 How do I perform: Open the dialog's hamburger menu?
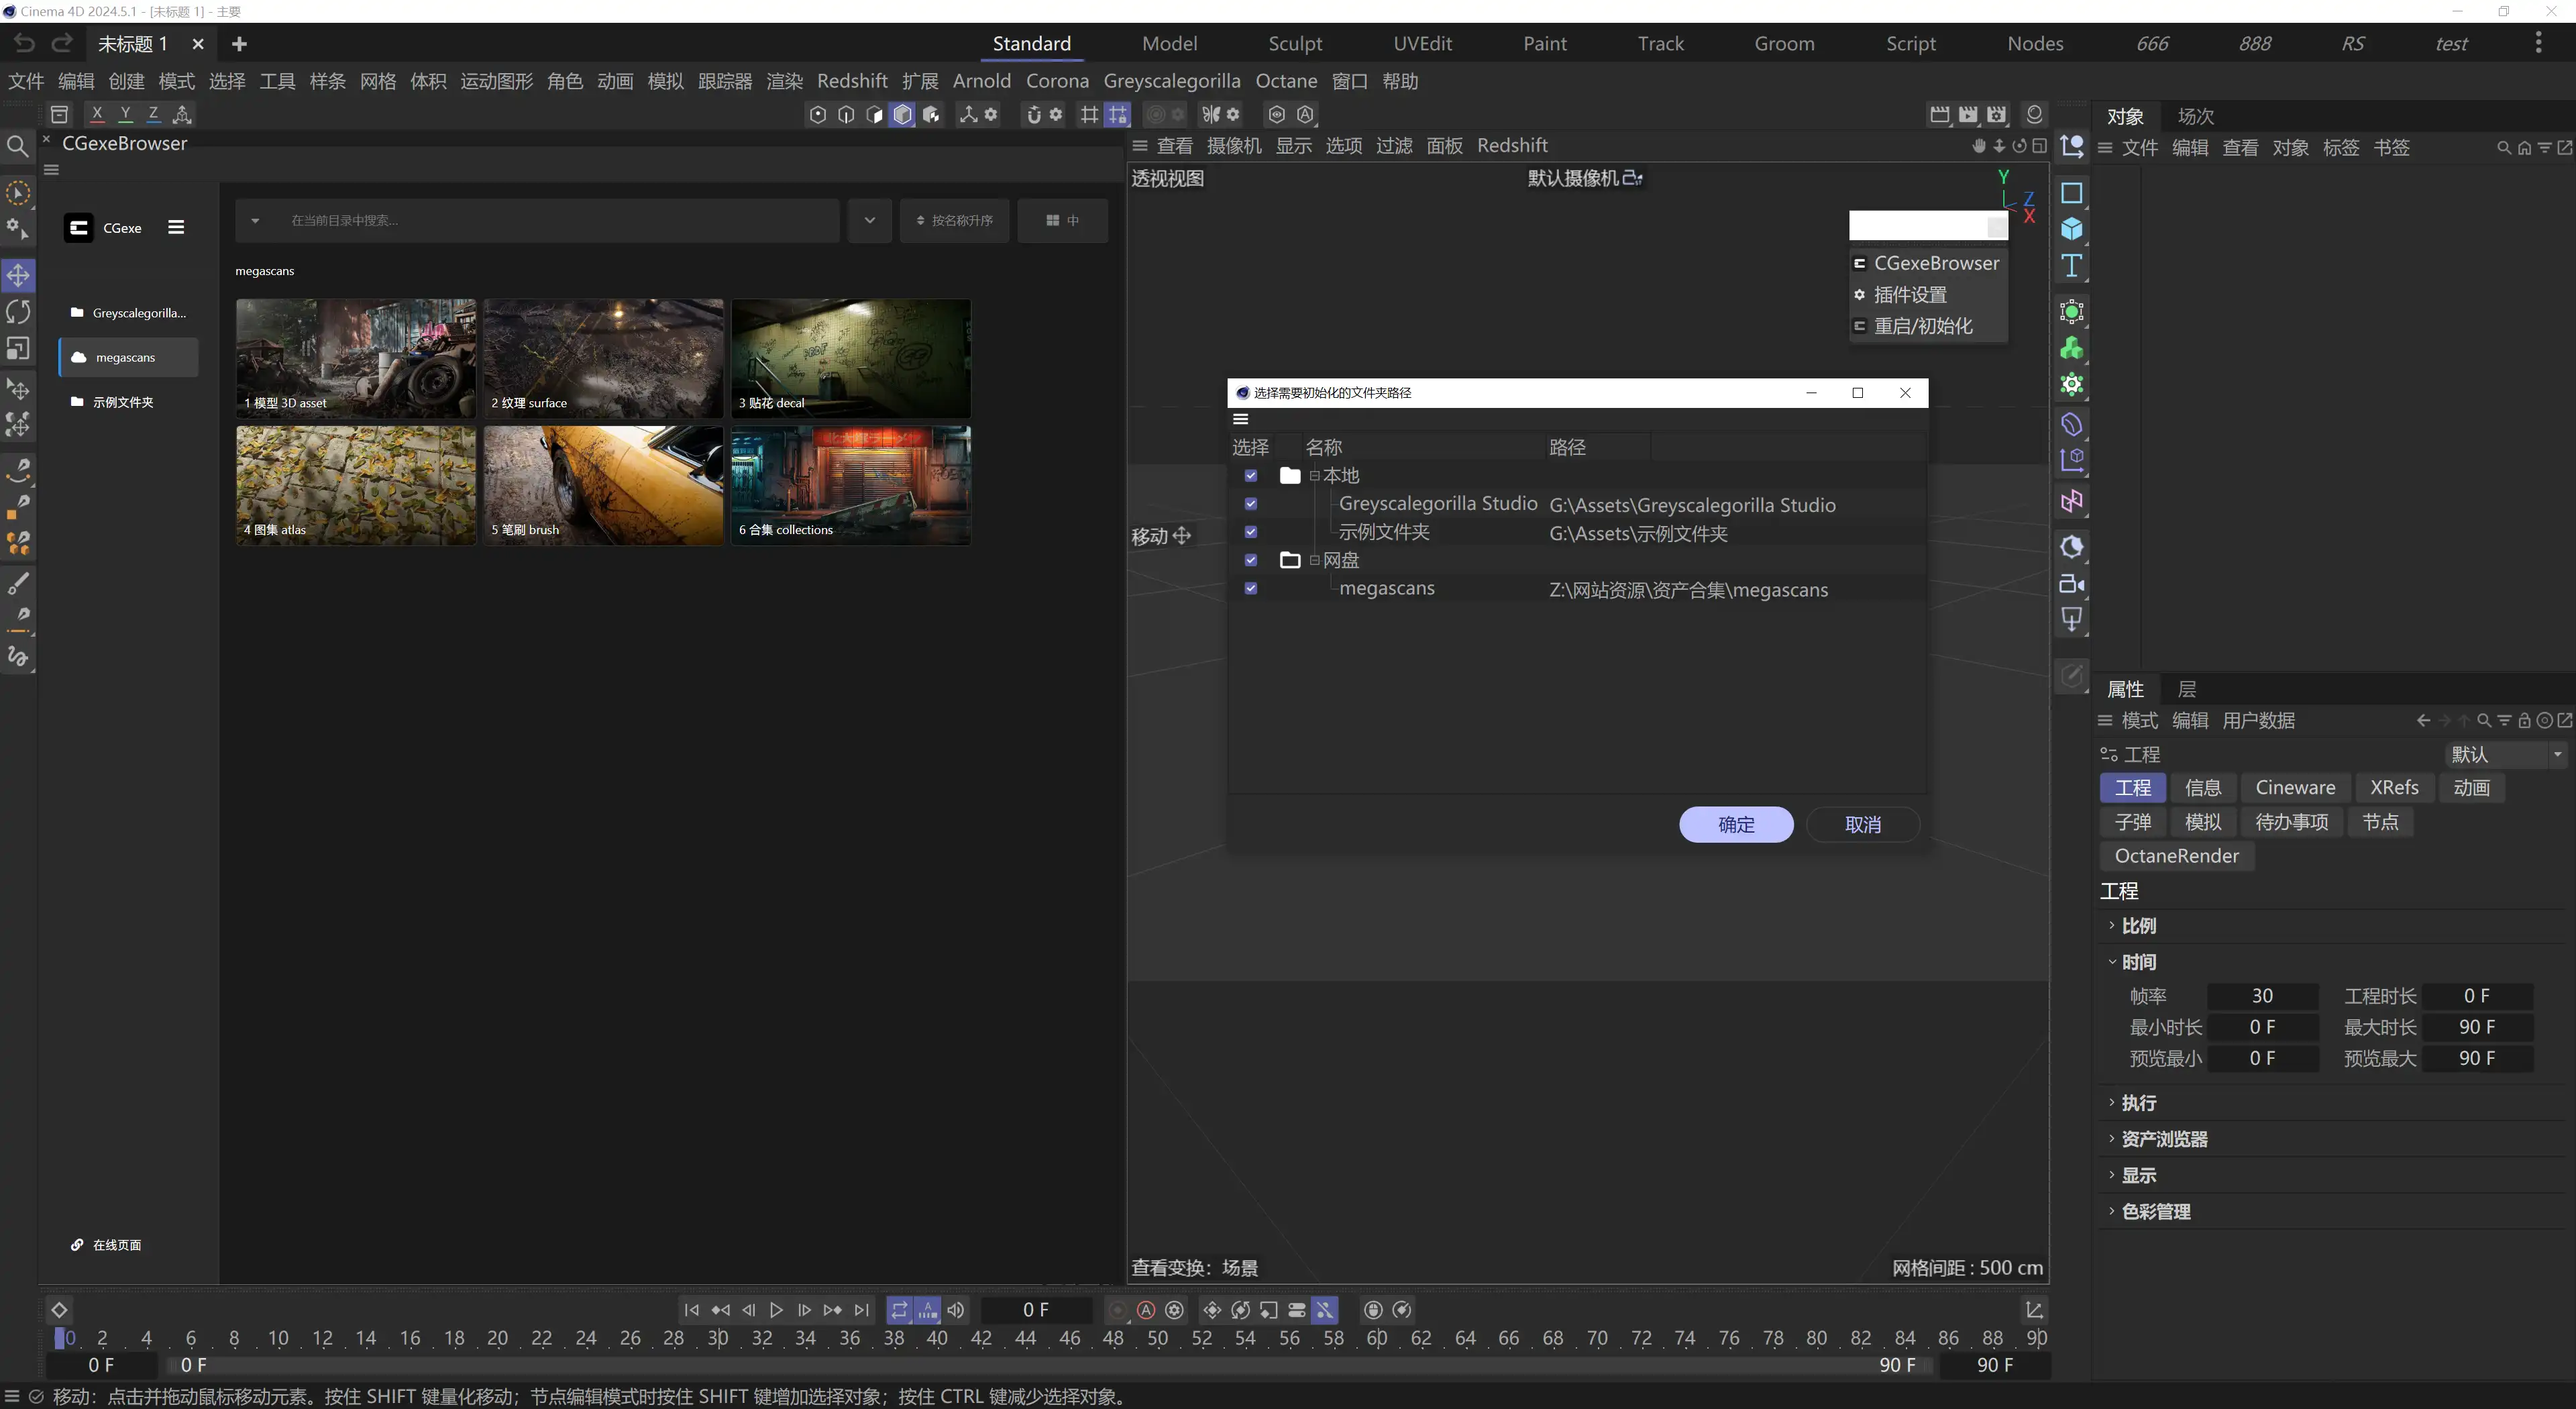pyautogui.click(x=1241, y=419)
